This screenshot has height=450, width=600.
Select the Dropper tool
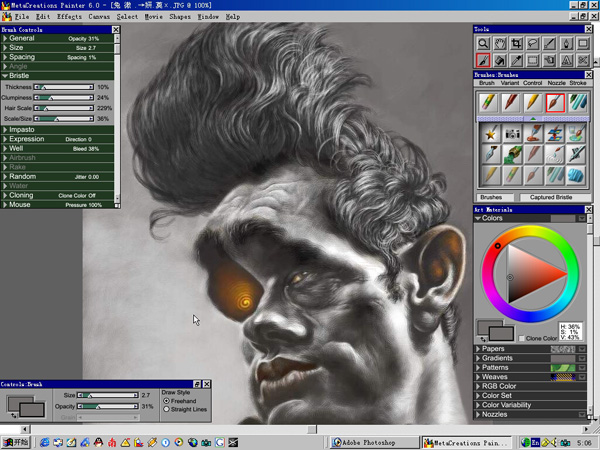(517, 60)
